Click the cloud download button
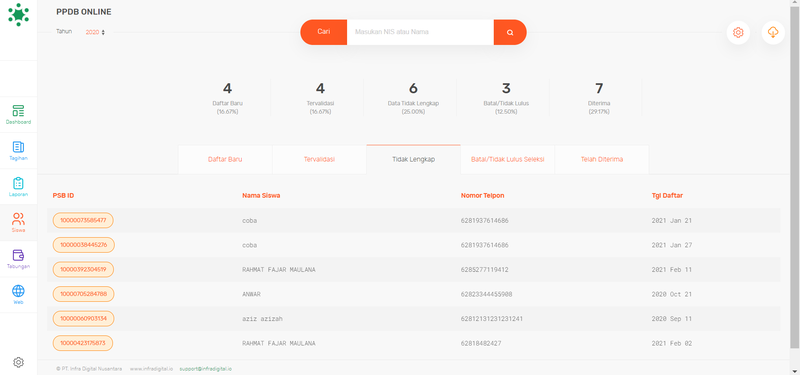Image resolution: width=800 pixels, height=375 pixels. tap(773, 33)
